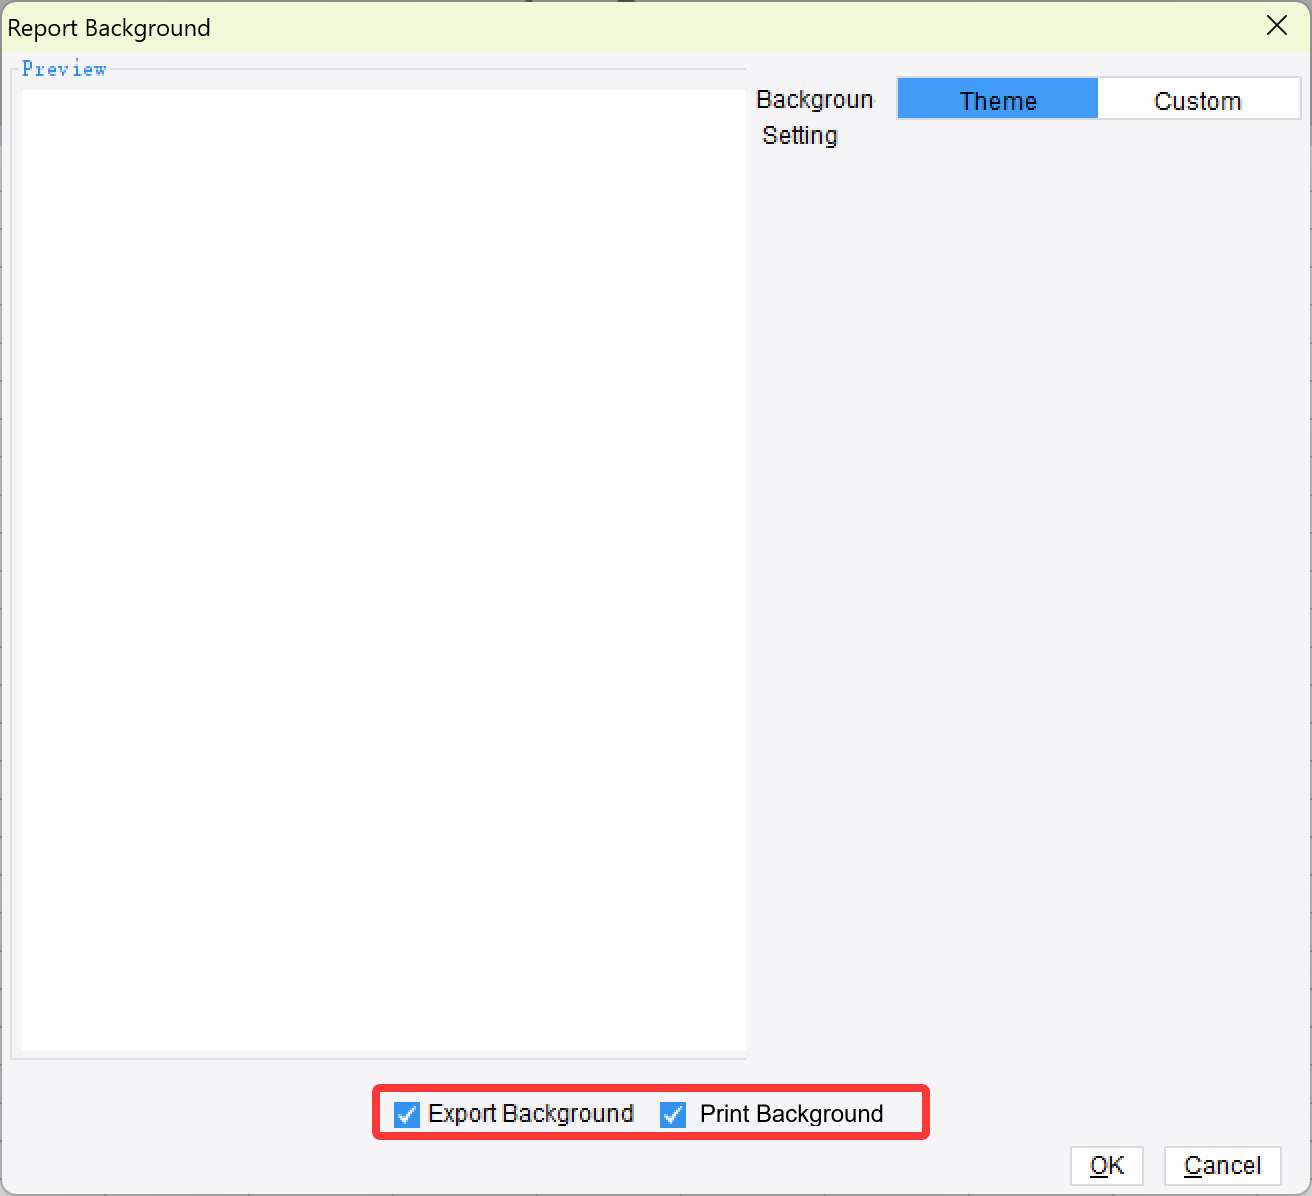
Task: Click Cancel to discard background changes
Action: [x=1222, y=1165]
